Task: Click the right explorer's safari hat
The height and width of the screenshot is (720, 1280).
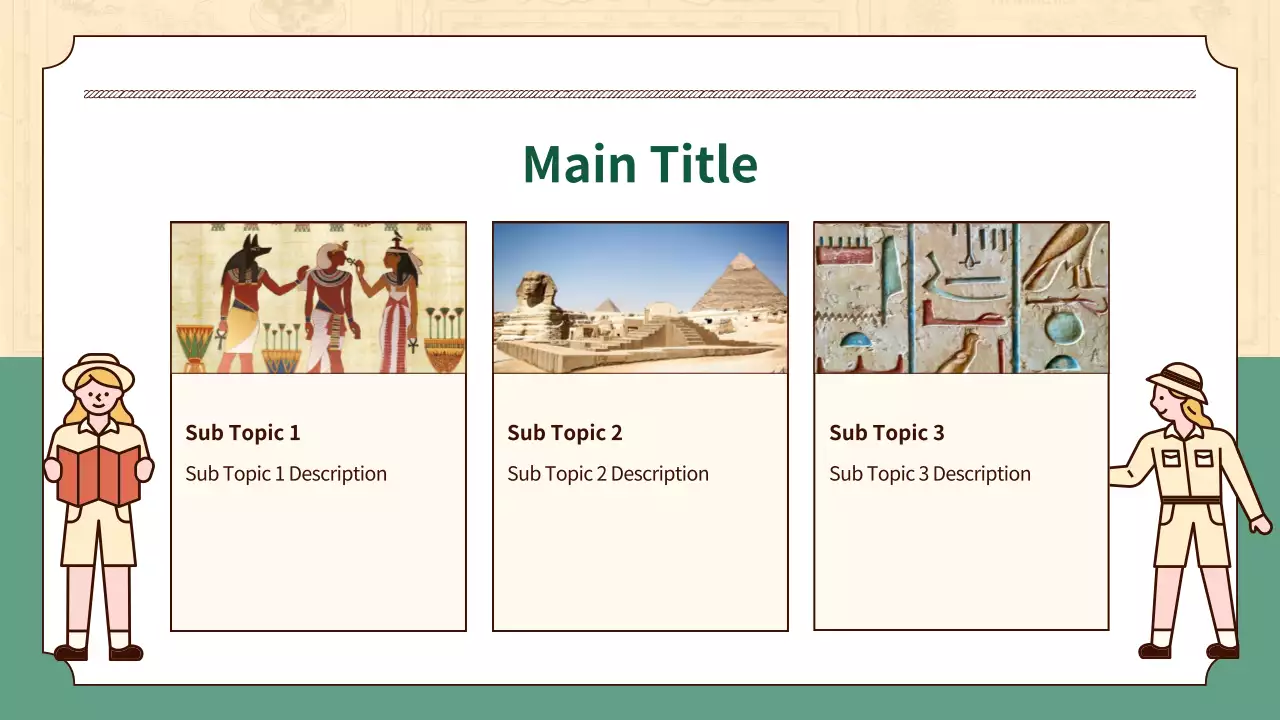Action: (1180, 380)
